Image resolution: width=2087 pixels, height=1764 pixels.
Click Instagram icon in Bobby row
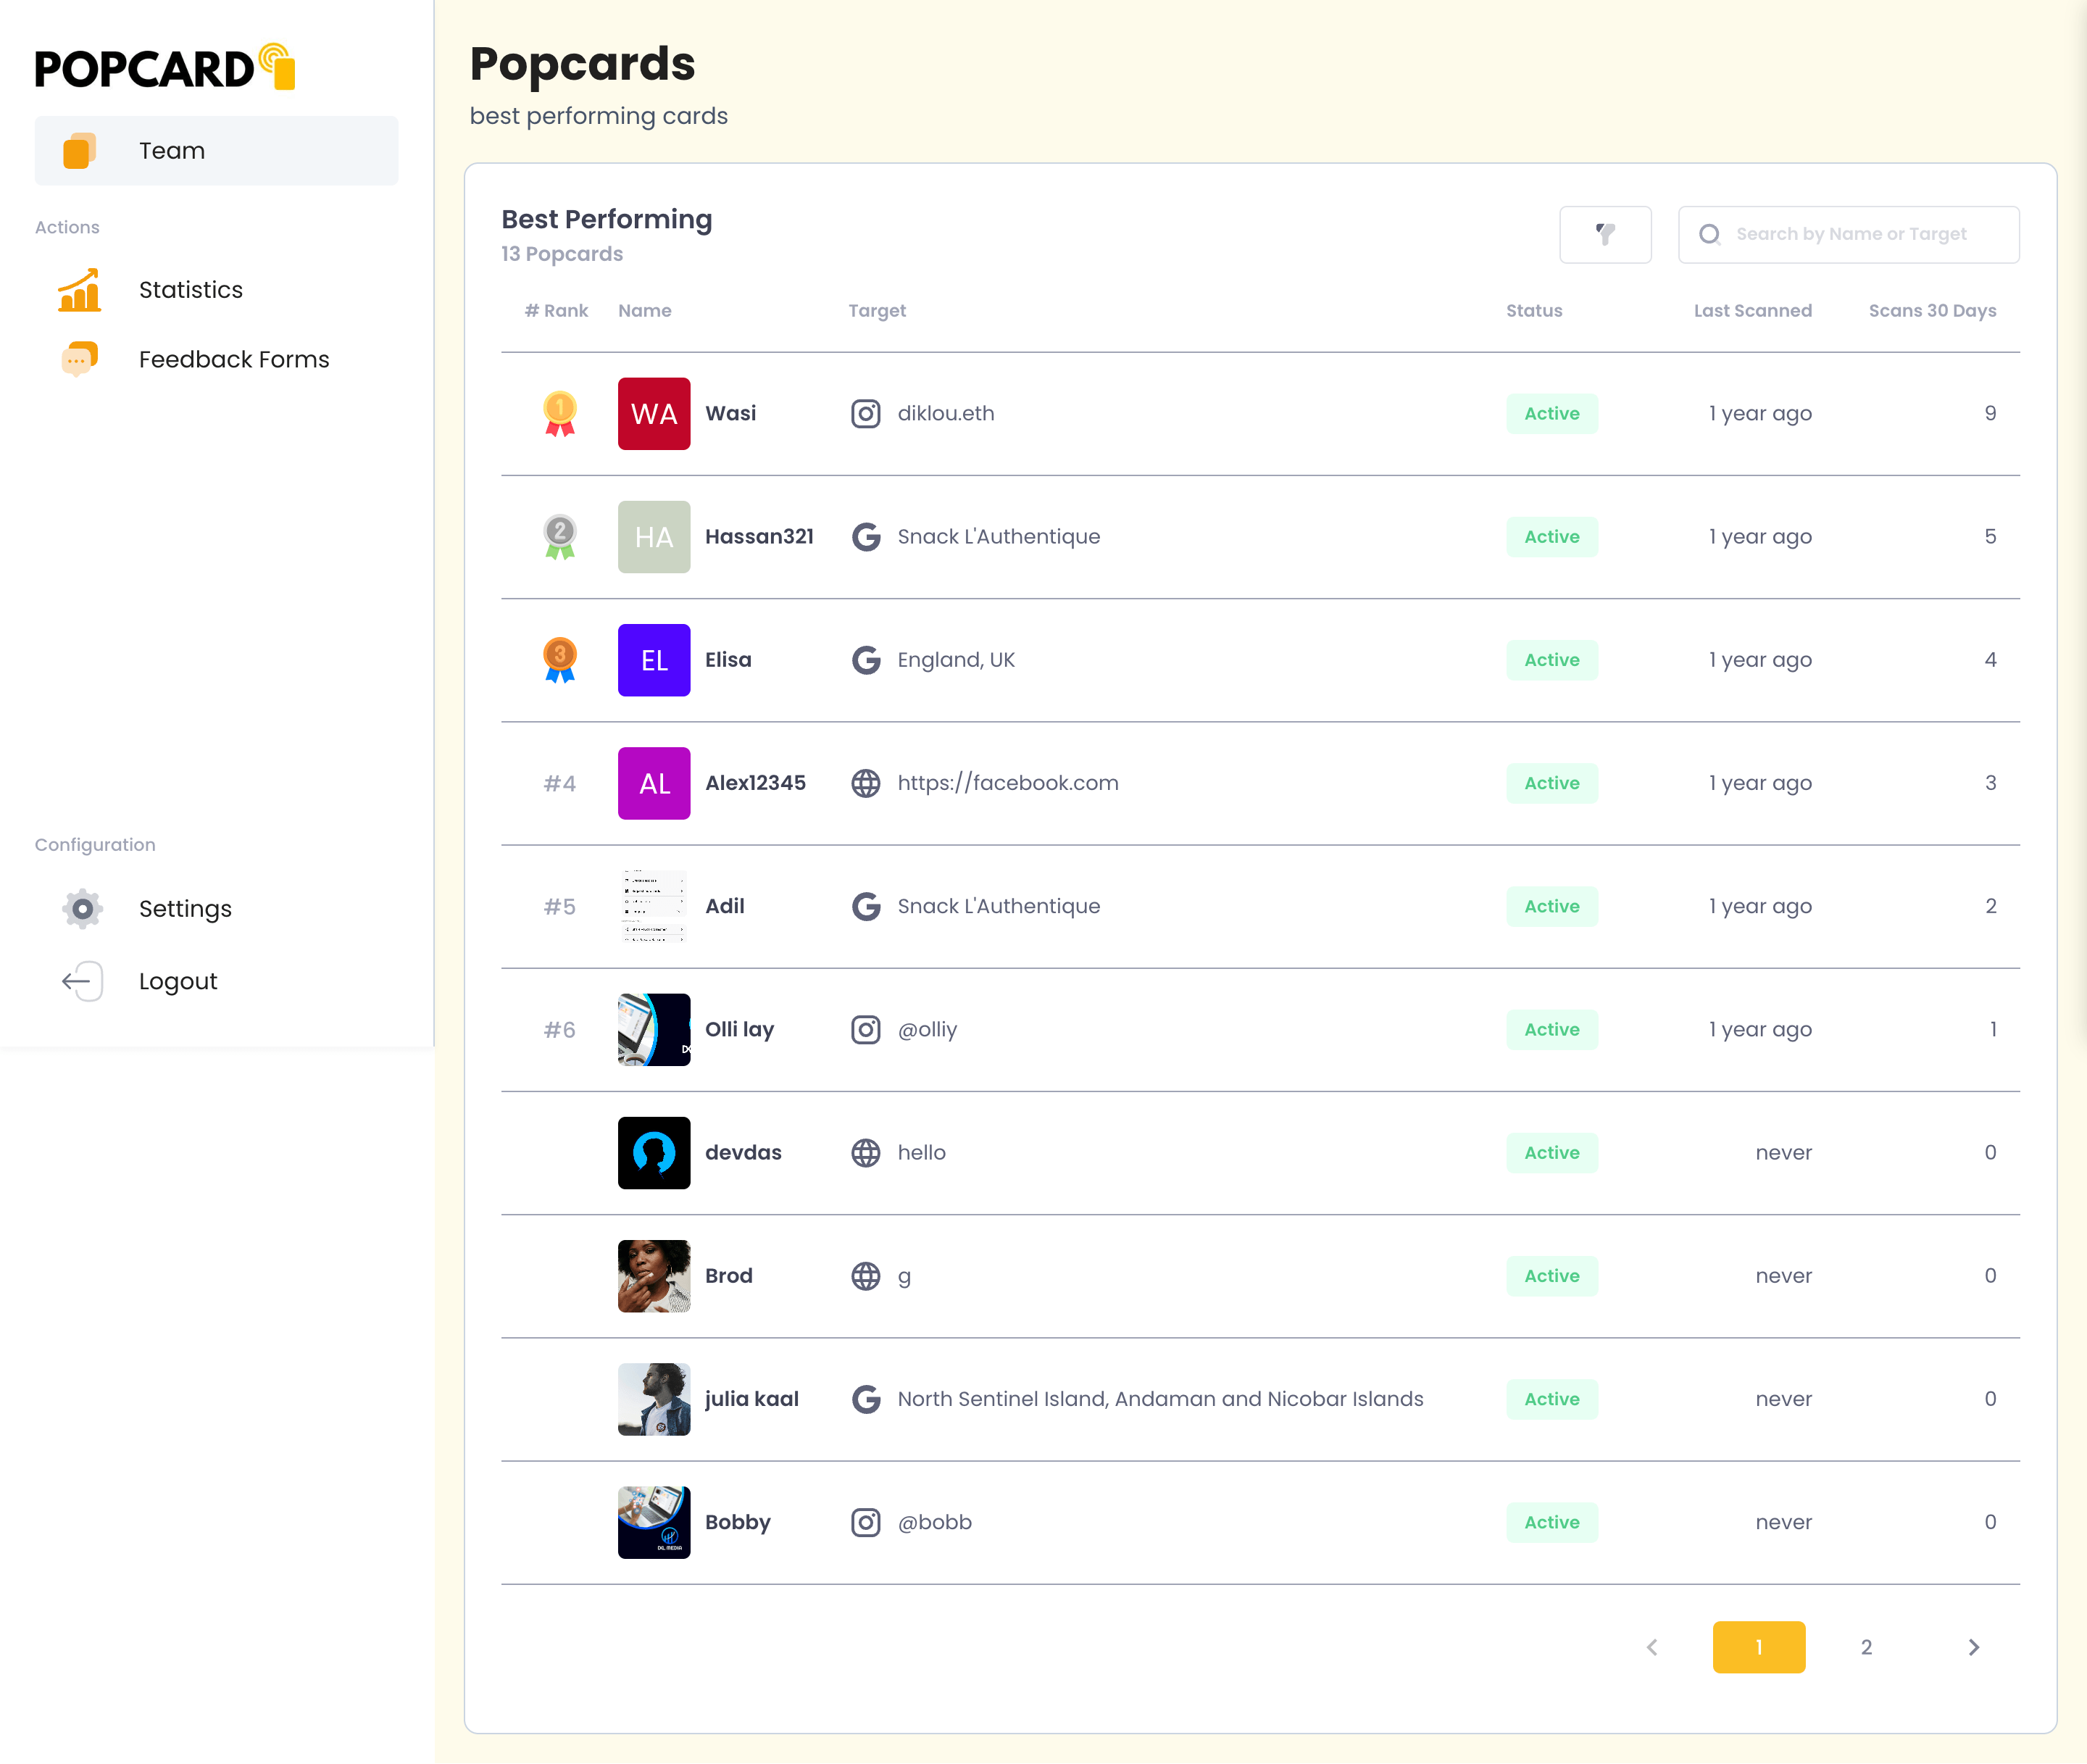(865, 1522)
